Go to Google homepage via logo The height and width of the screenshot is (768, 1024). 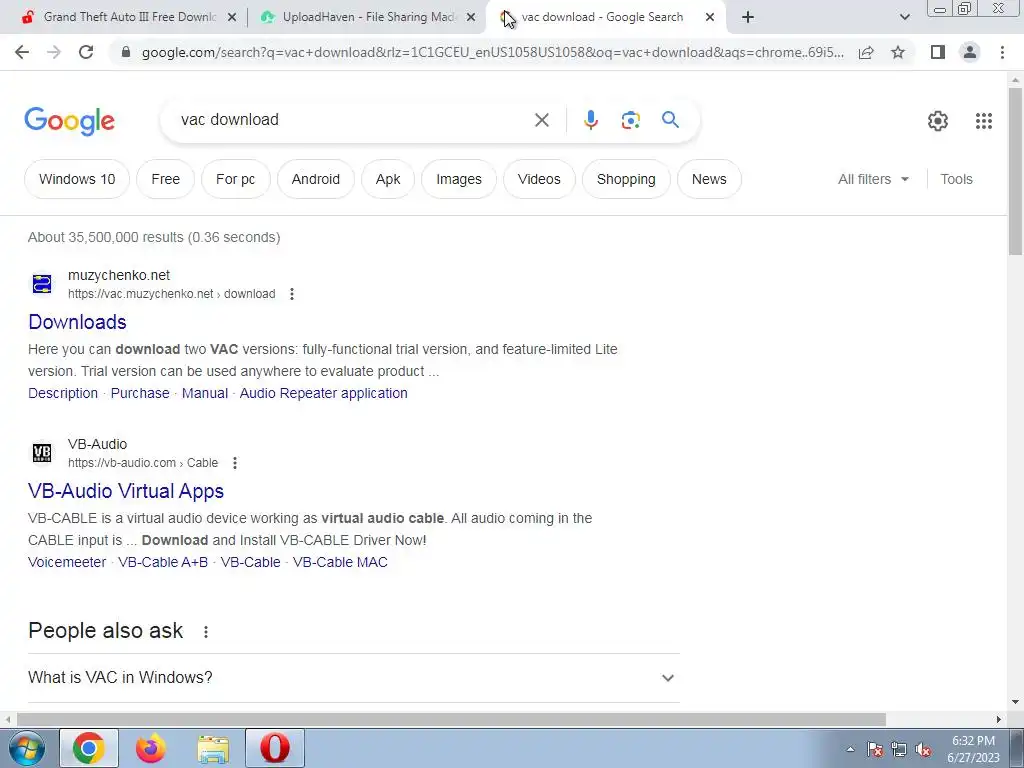[x=69, y=121]
